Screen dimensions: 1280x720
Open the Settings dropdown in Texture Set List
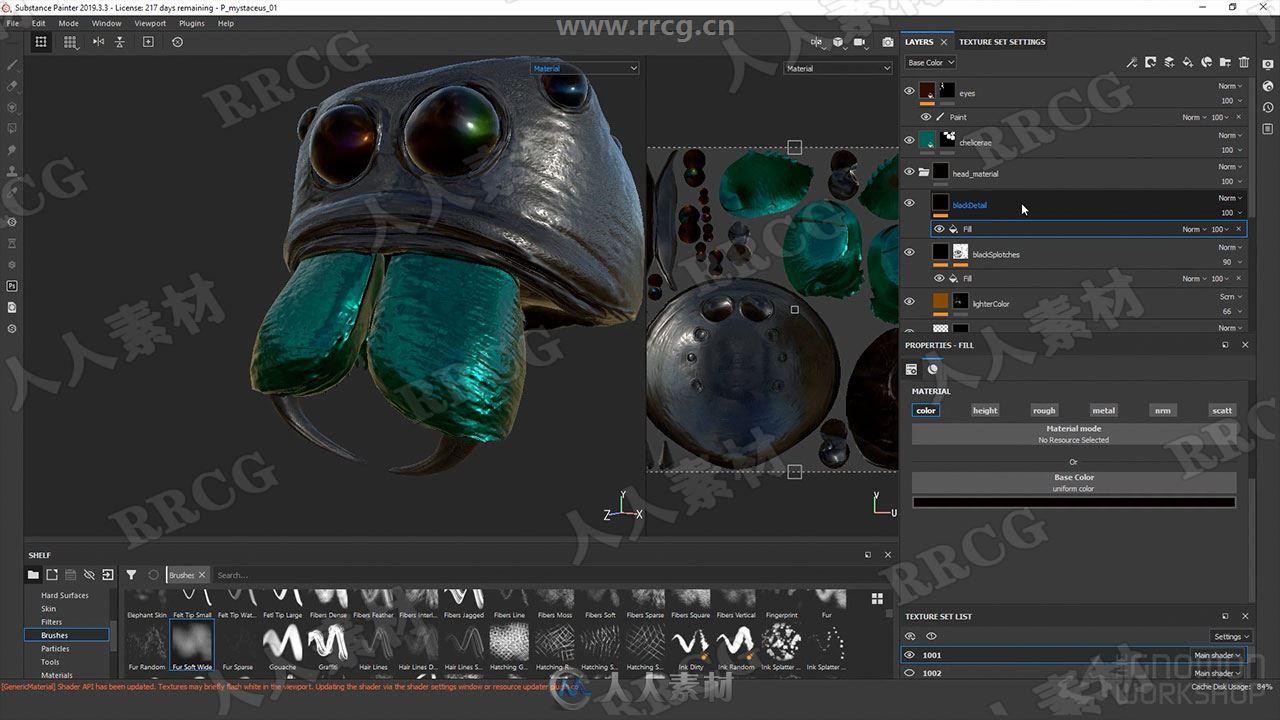(1231, 636)
